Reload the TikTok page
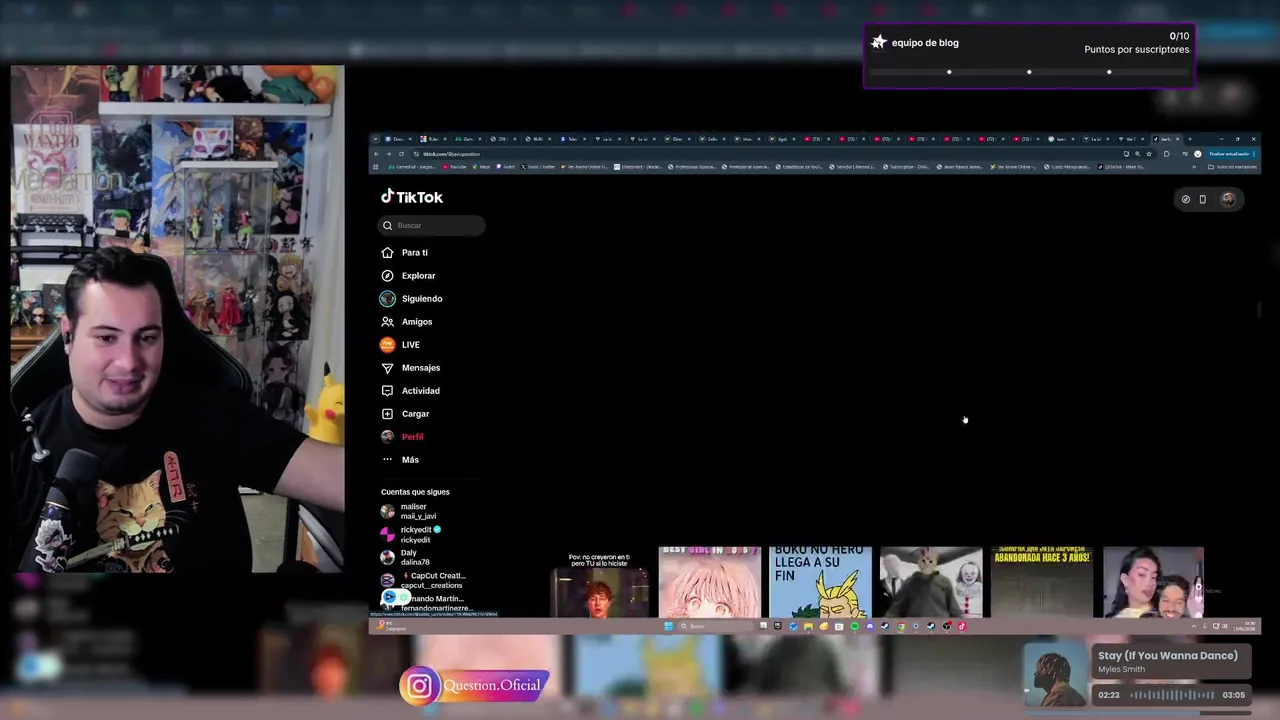 coord(401,154)
